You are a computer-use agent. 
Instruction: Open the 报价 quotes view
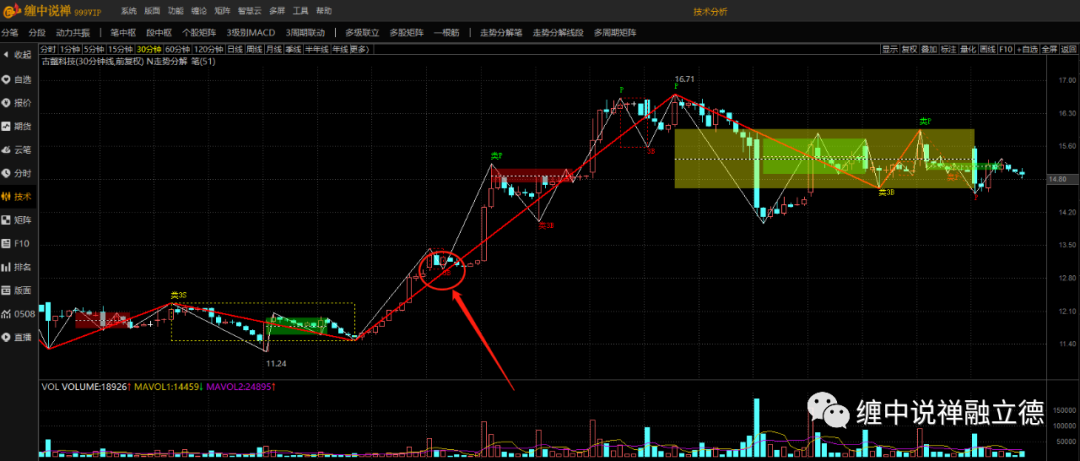[x=18, y=103]
